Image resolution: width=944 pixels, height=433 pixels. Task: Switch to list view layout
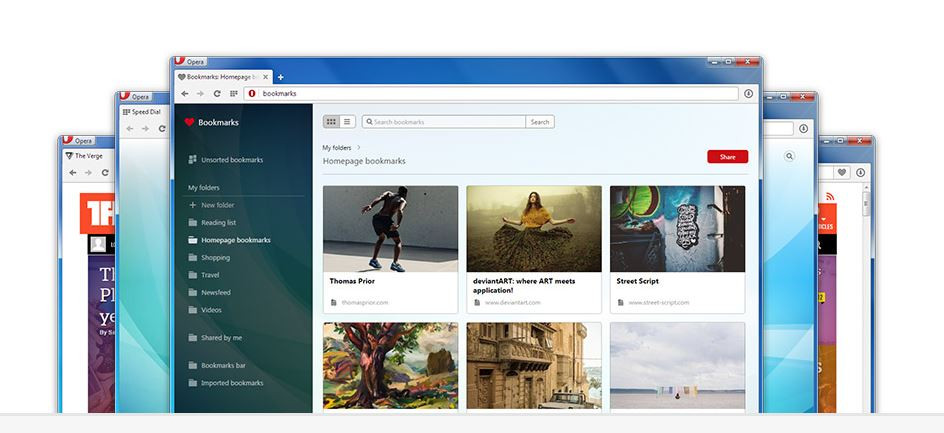(x=347, y=122)
